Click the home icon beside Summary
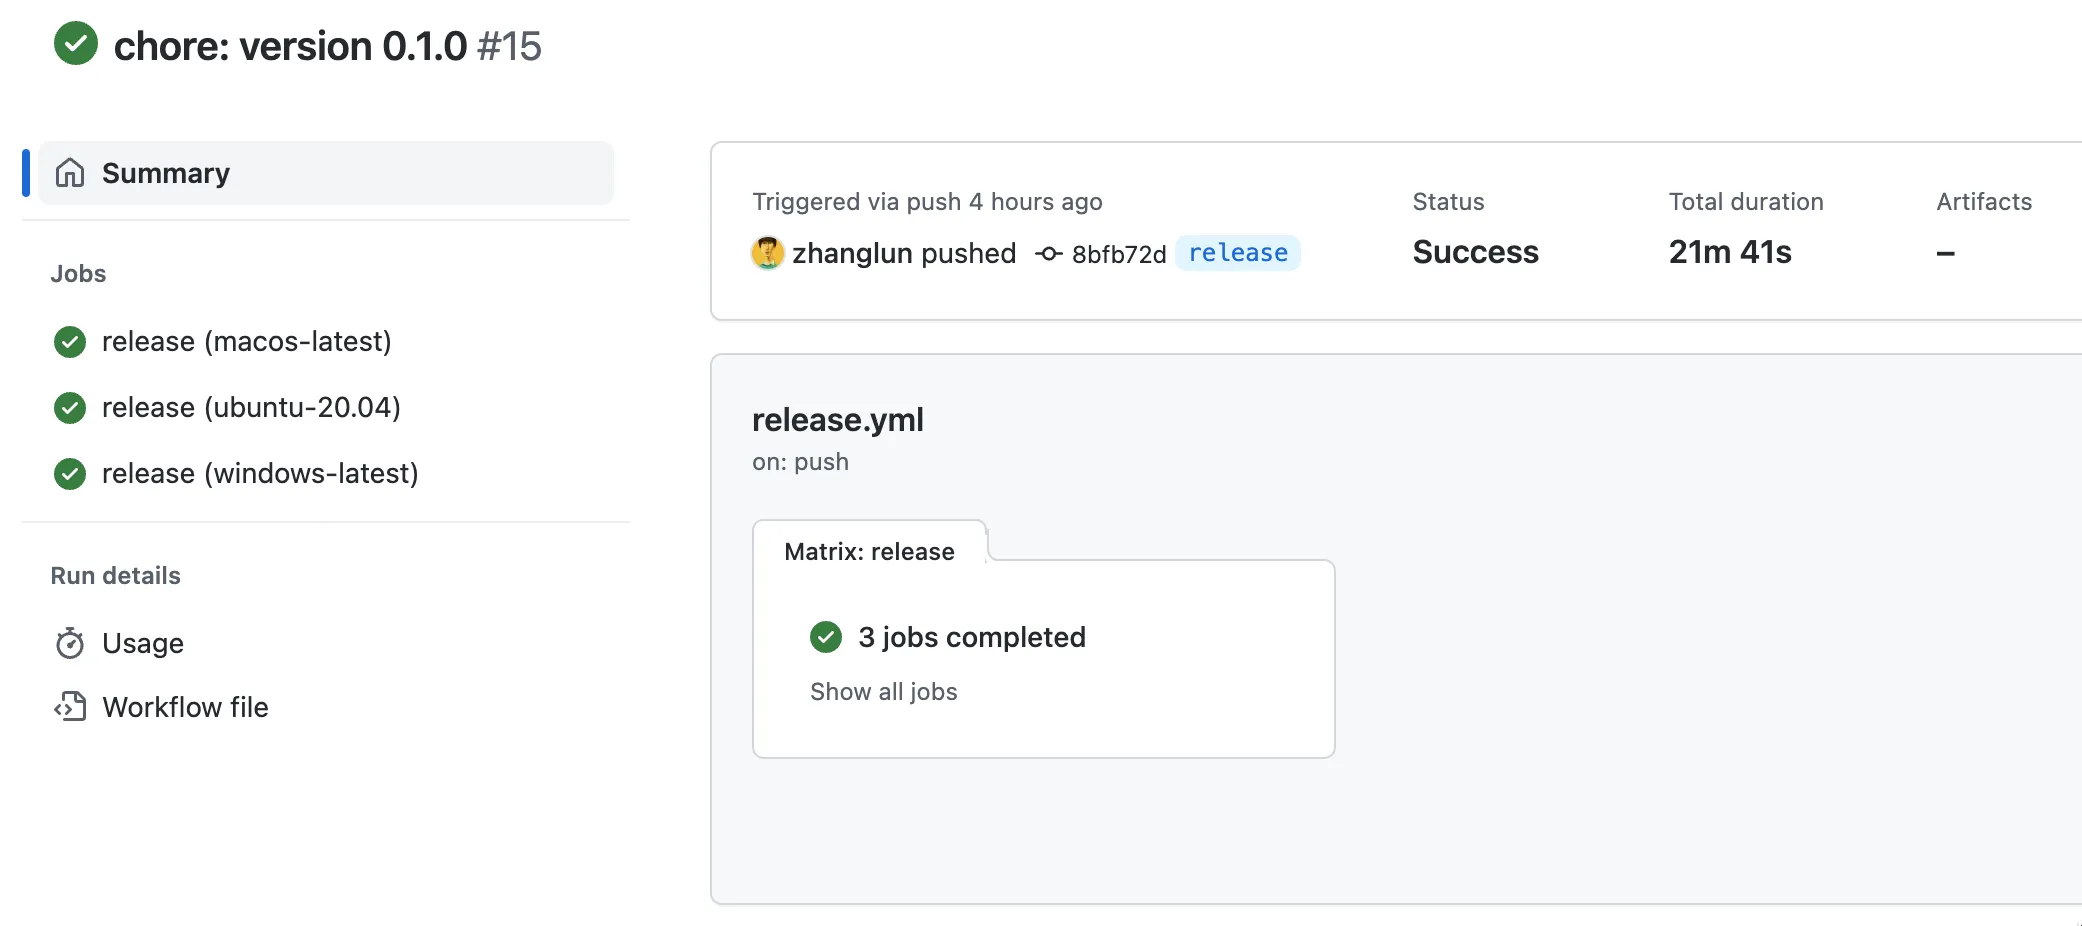The height and width of the screenshot is (926, 2082). [70, 173]
